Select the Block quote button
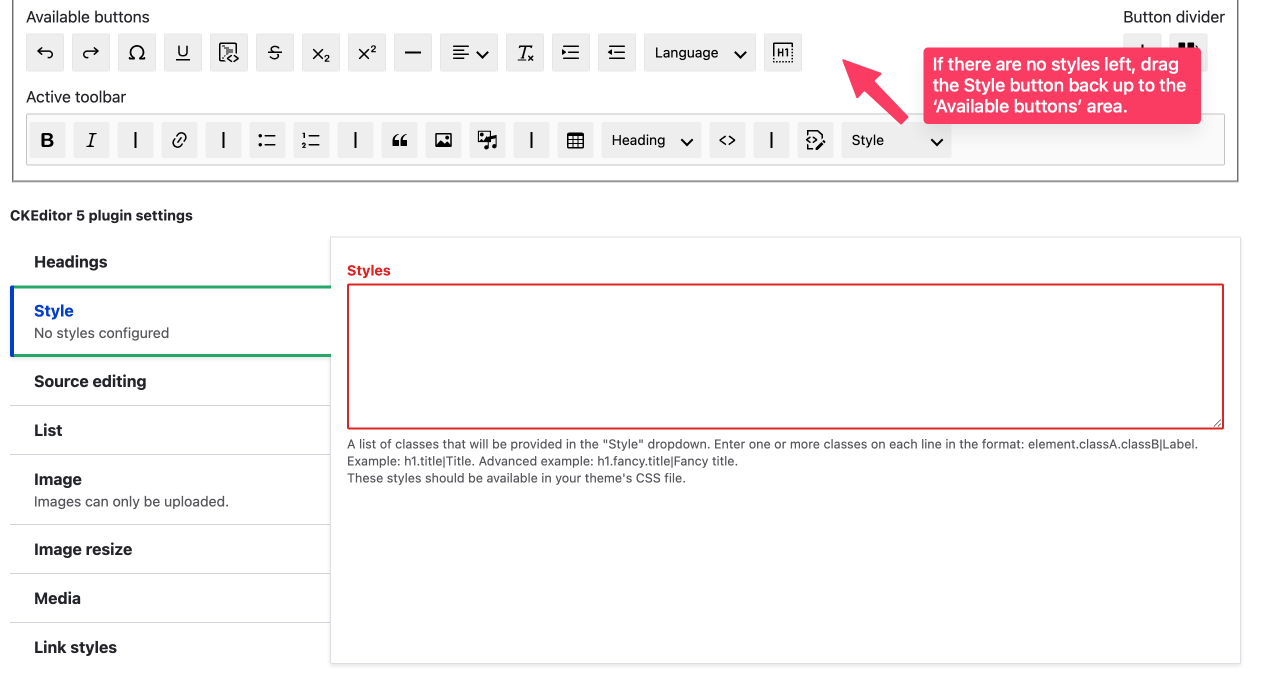 coord(399,141)
